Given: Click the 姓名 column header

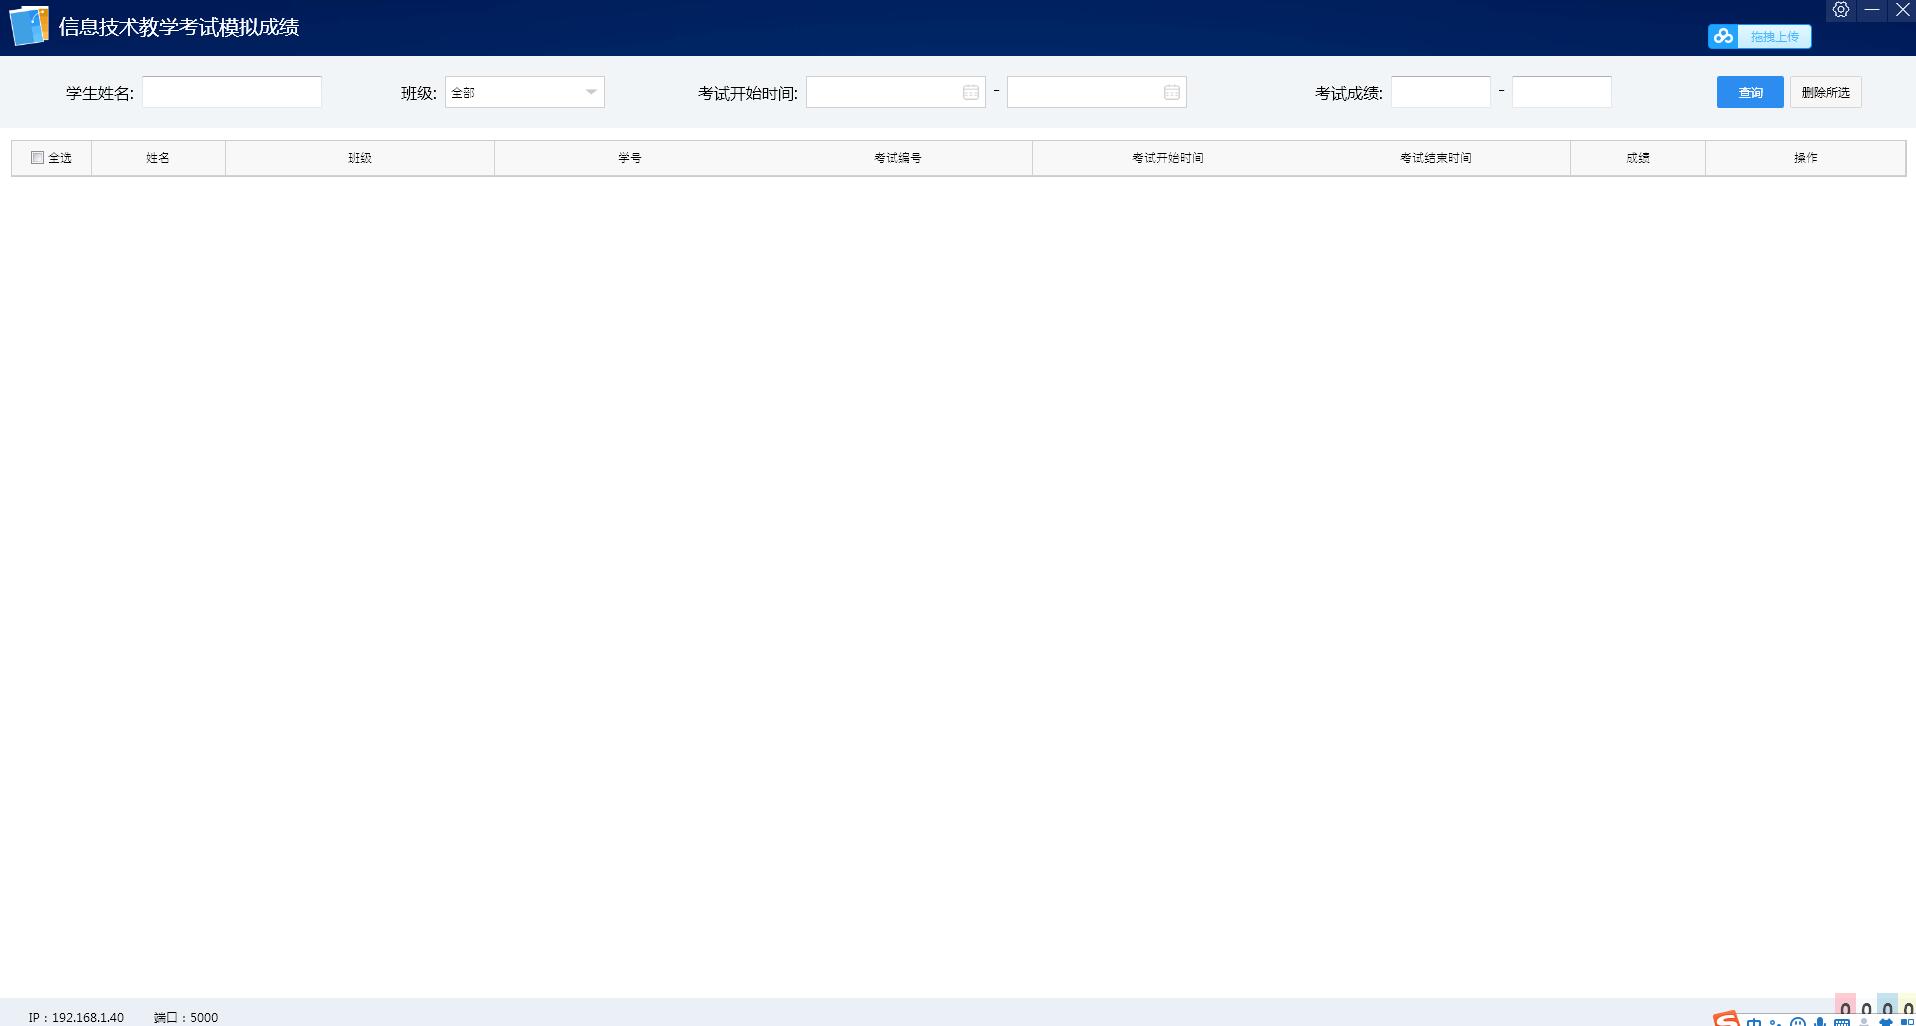Looking at the screenshot, I should tap(158, 158).
